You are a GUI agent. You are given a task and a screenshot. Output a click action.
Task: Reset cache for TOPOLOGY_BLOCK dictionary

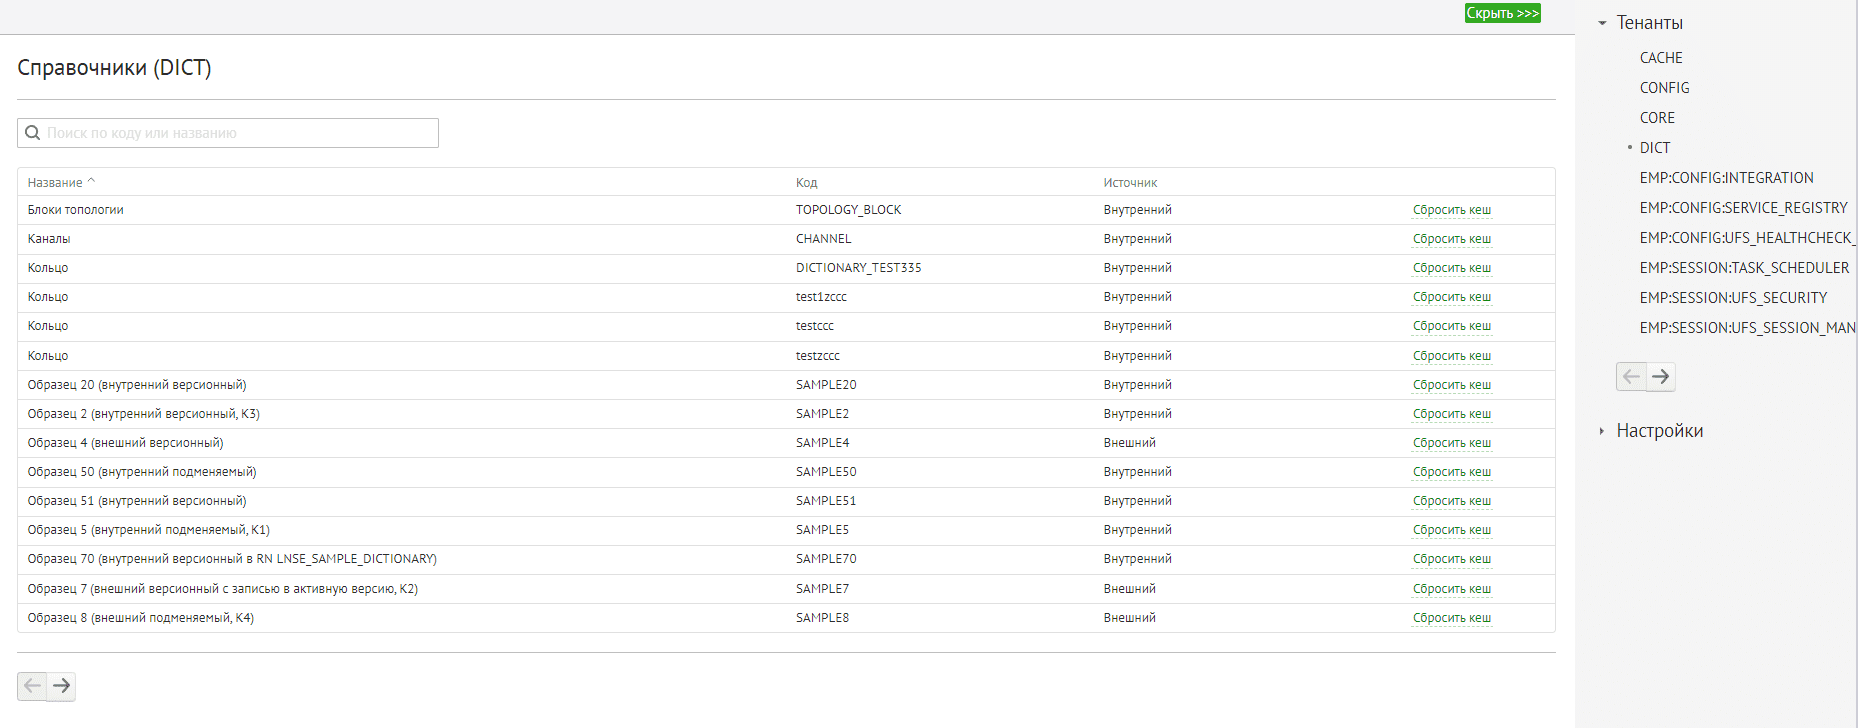click(x=1451, y=210)
